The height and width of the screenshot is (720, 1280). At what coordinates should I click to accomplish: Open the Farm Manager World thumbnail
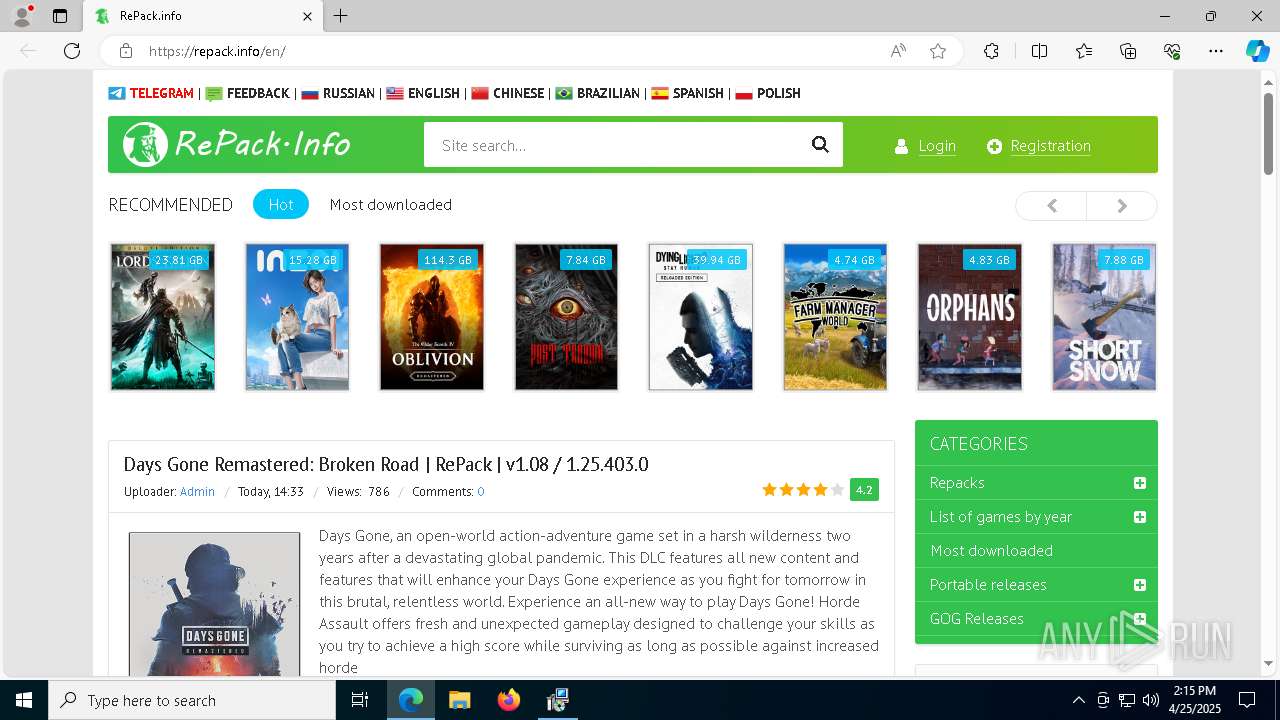[835, 317]
